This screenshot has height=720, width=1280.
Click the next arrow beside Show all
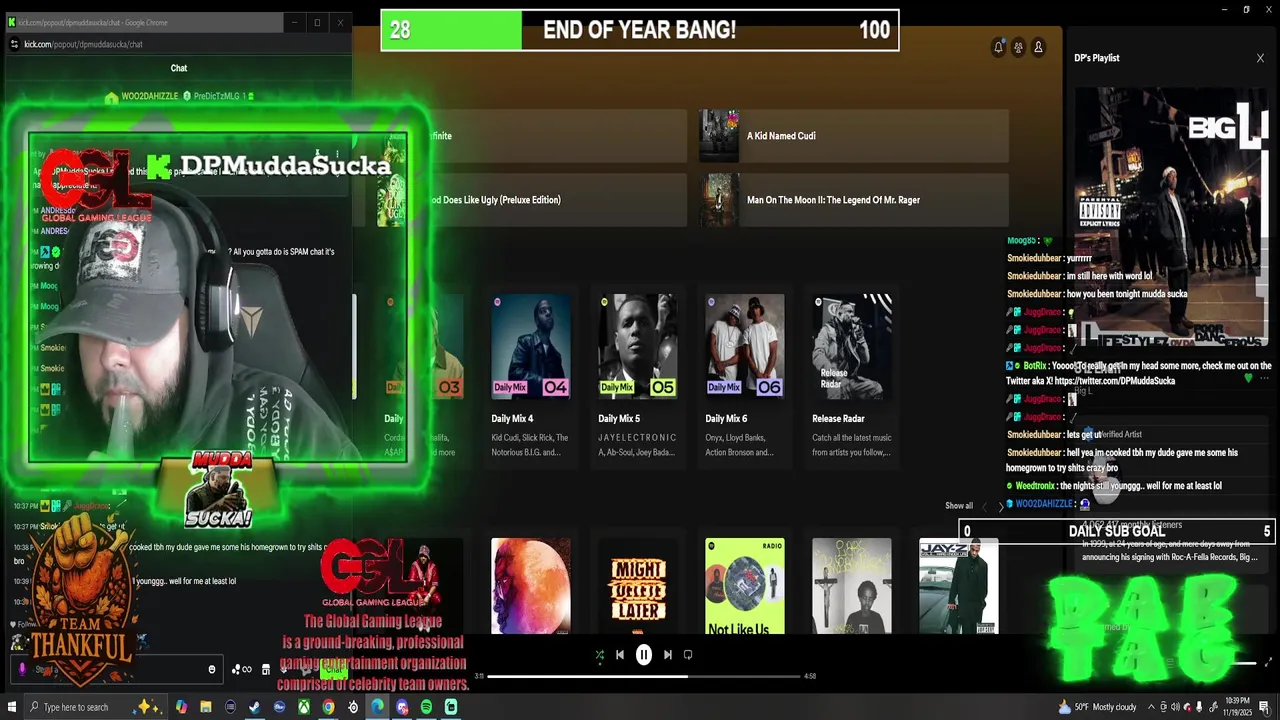[x=1000, y=507]
